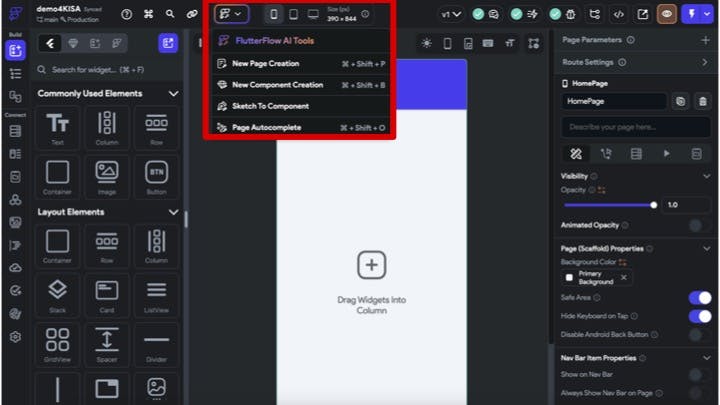The width and height of the screenshot is (720, 405).
Task: Select the Flutter widgets tab icon
Action: [50, 43]
